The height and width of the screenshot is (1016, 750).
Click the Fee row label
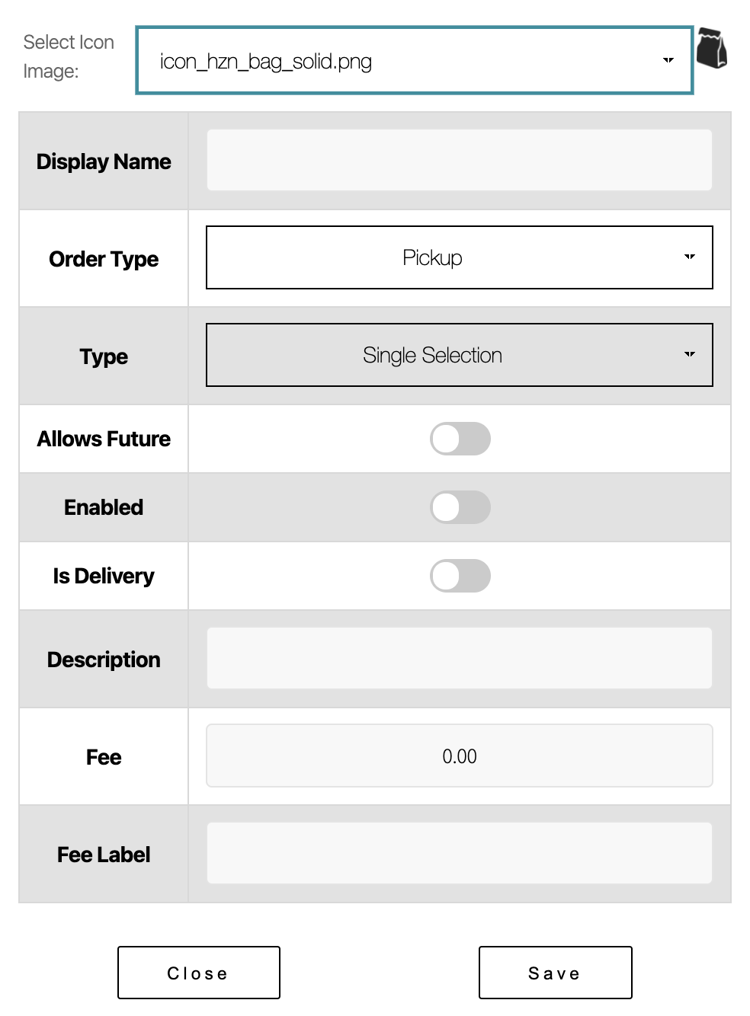(x=103, y=757)
